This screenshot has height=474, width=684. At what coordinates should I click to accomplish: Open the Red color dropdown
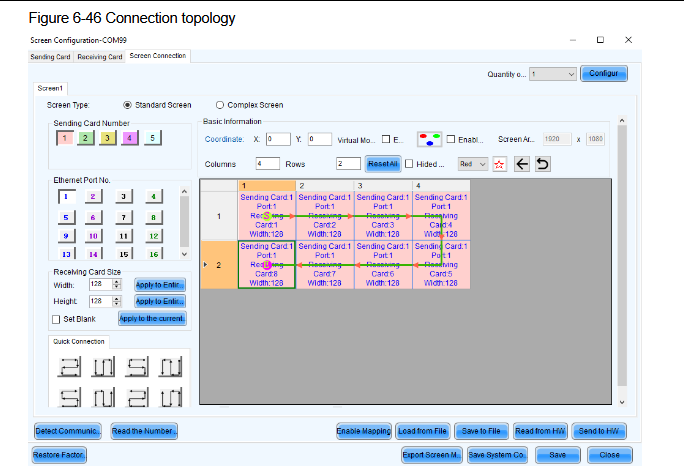tap(472, 164)
